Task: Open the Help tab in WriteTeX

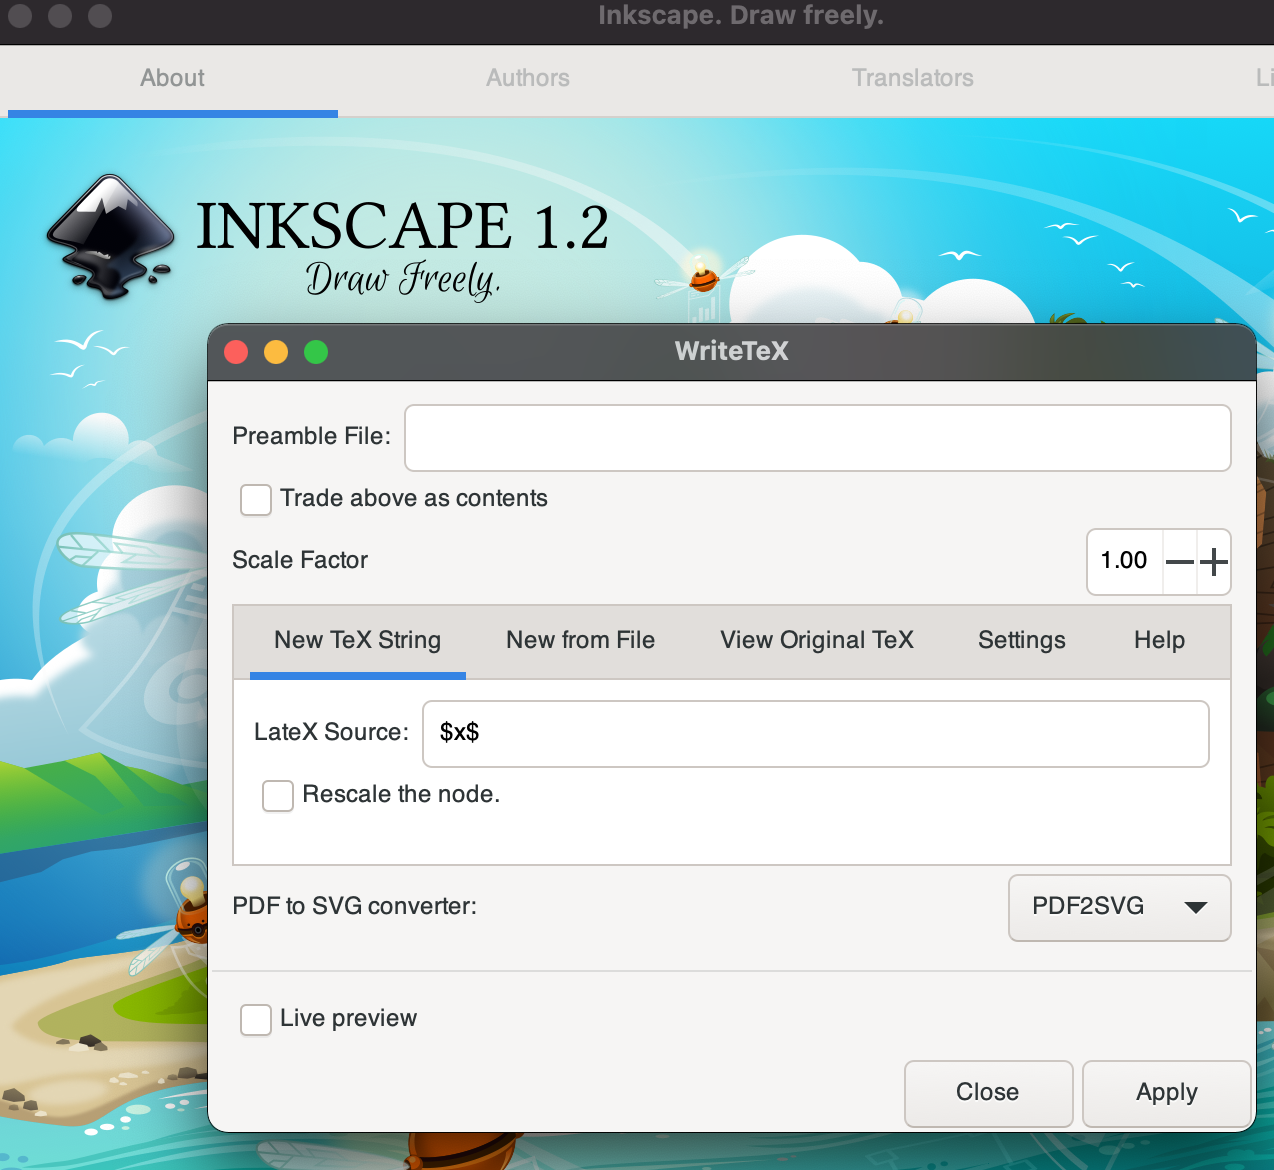Action: coord(1159,641)
